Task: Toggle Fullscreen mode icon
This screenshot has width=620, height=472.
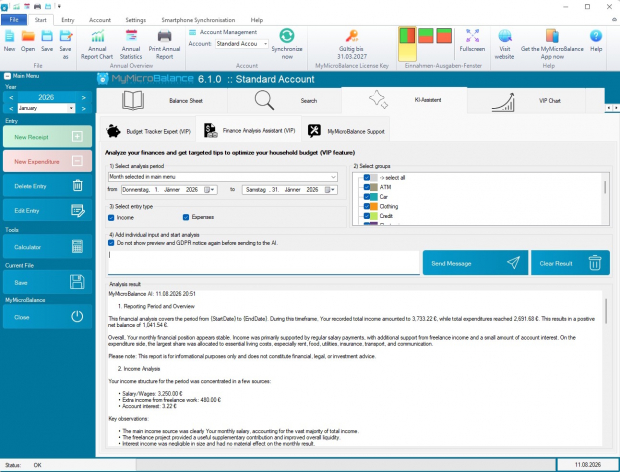Action: (472, 36)
